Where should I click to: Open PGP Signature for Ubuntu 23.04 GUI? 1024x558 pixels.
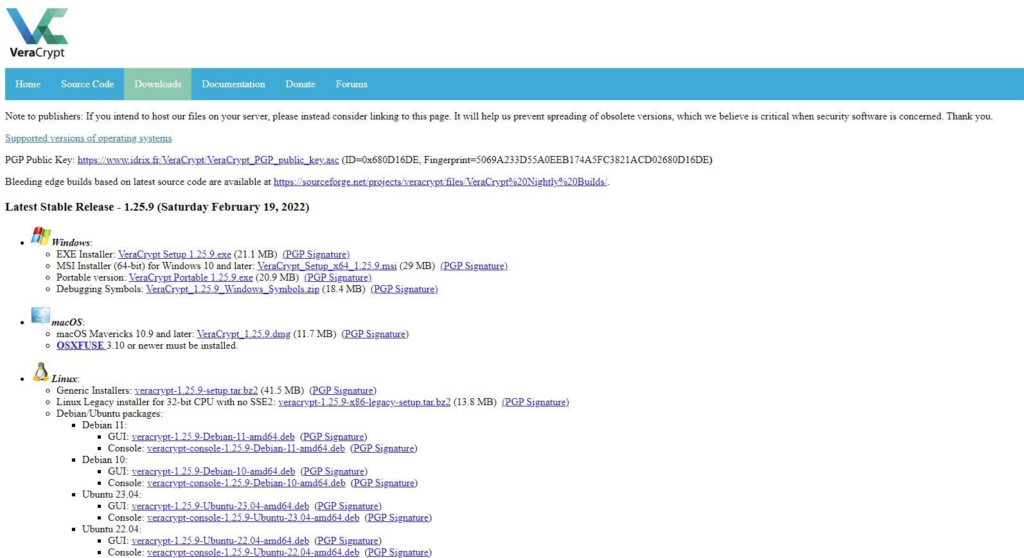[x=348, y=506]
